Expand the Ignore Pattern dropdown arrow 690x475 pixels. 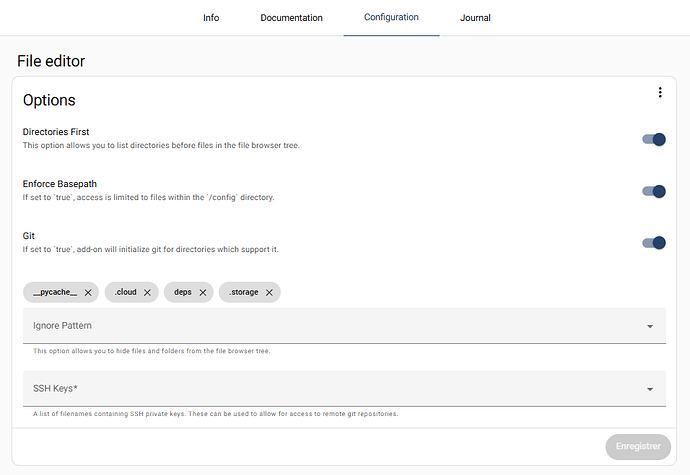(x=650, y=326)
